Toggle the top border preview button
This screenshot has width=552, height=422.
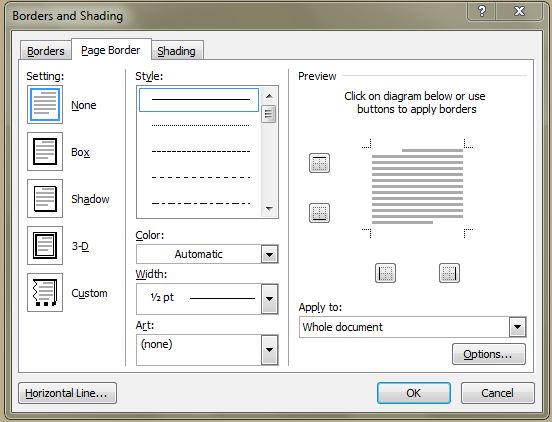tap(319, 163)
